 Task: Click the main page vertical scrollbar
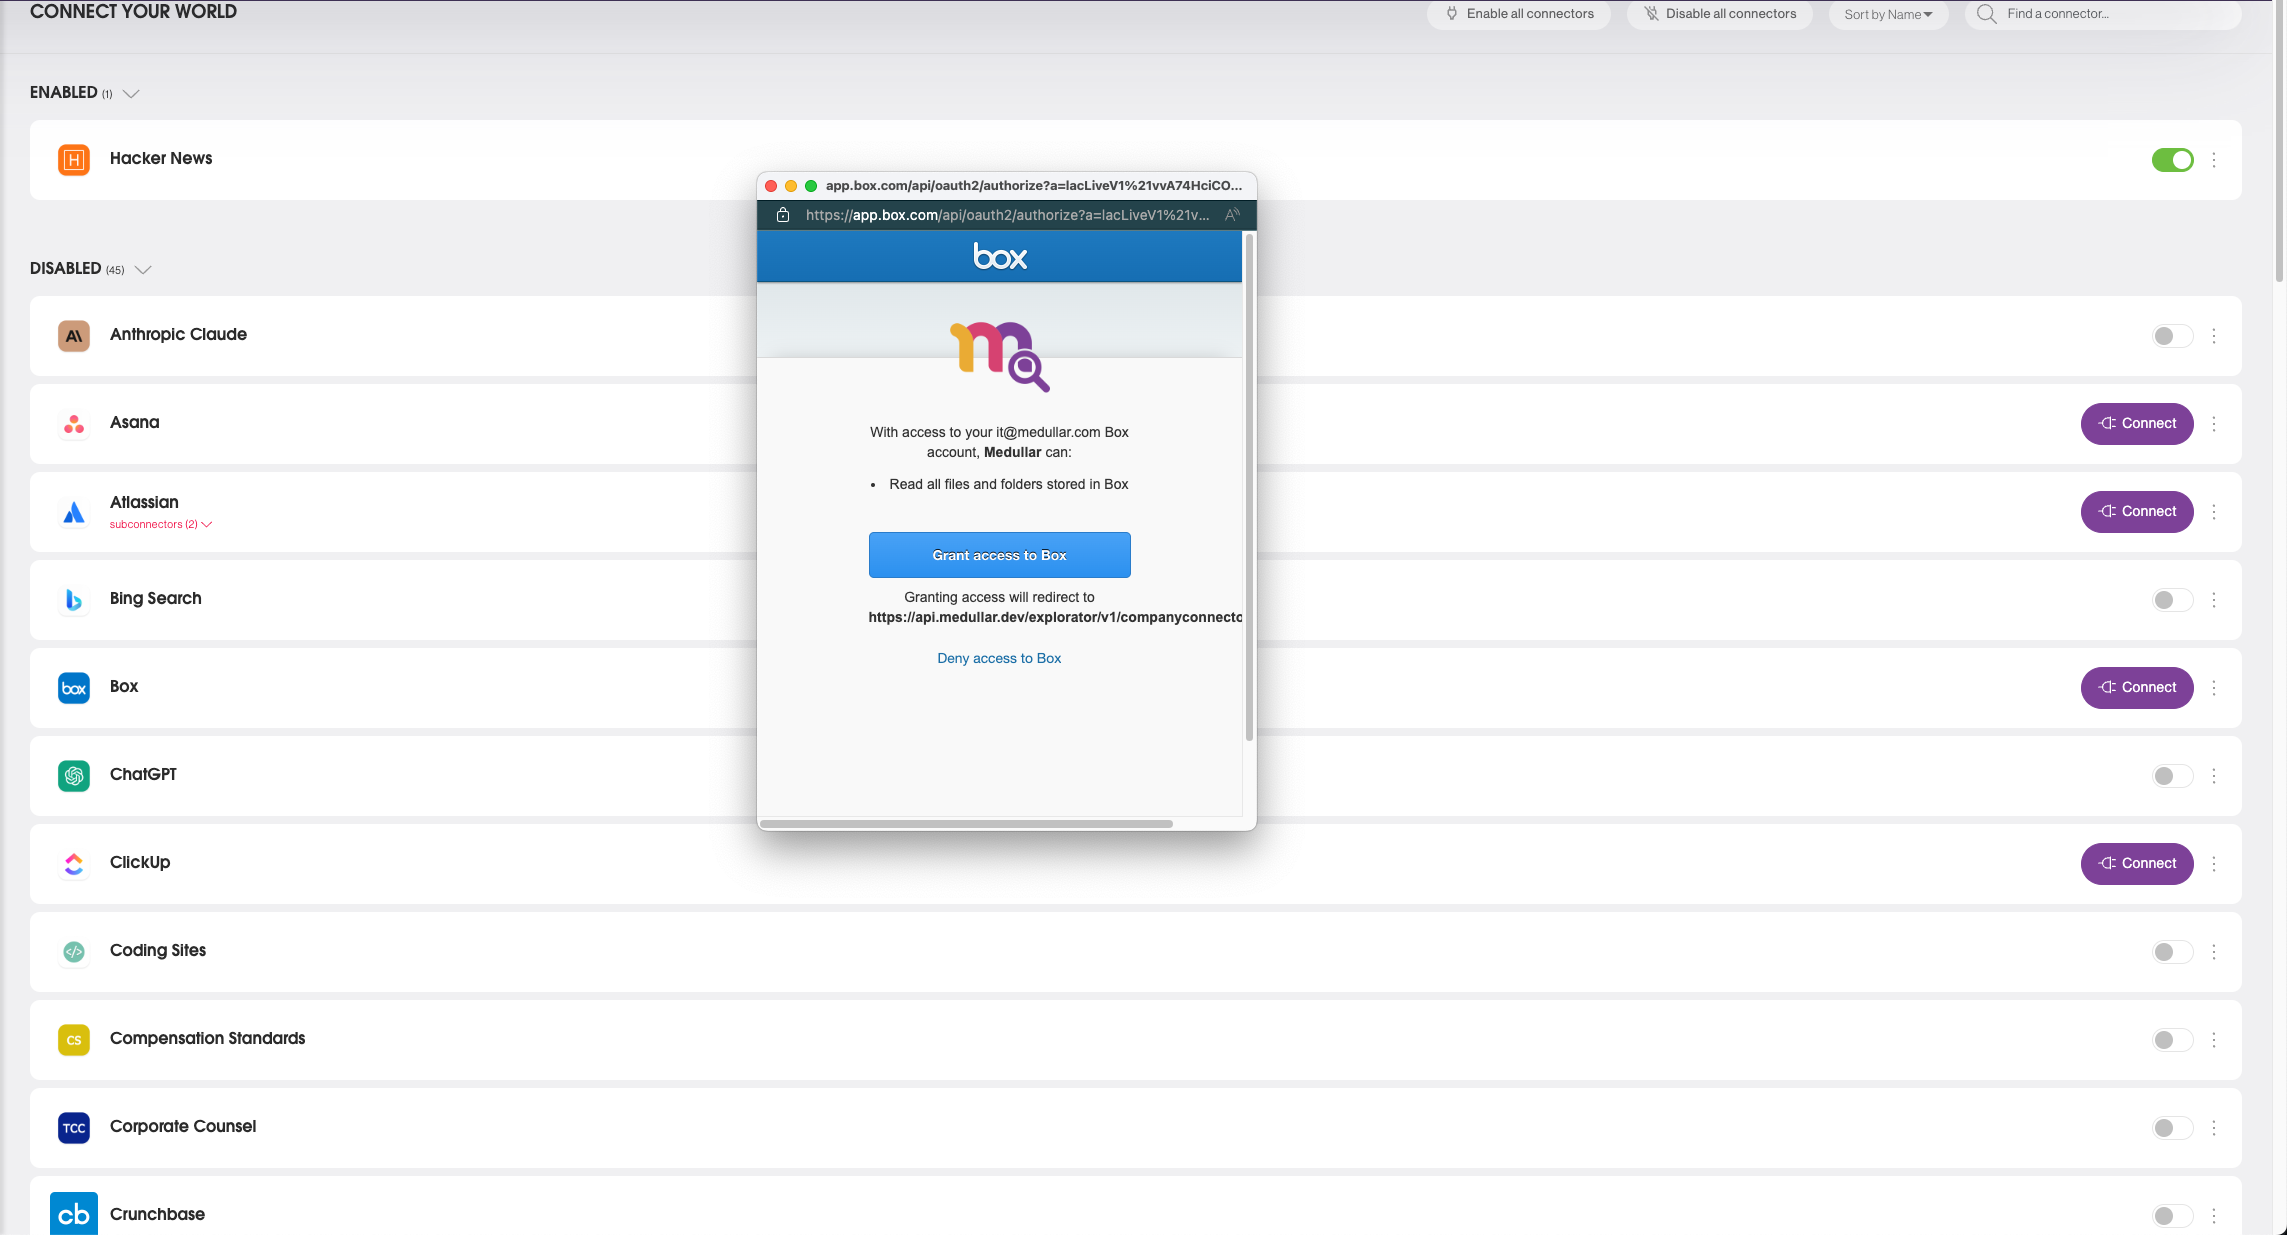click(x=2280, y=140)
